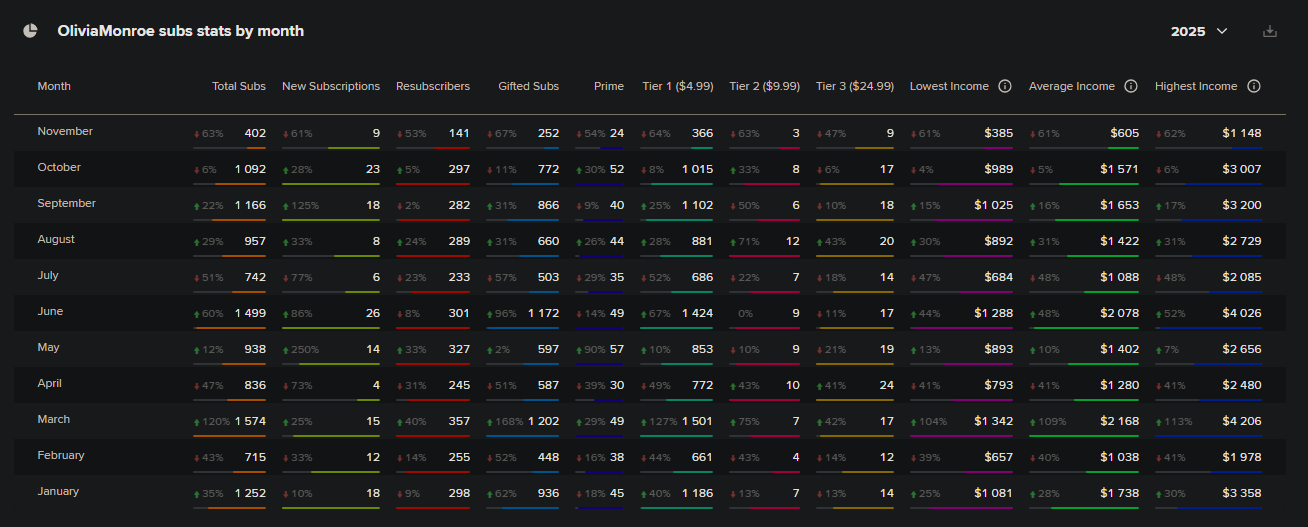Viewport: 1308px width, 527px height.
Task: Show Average Income info tooltip icon
Action: 1131,86
